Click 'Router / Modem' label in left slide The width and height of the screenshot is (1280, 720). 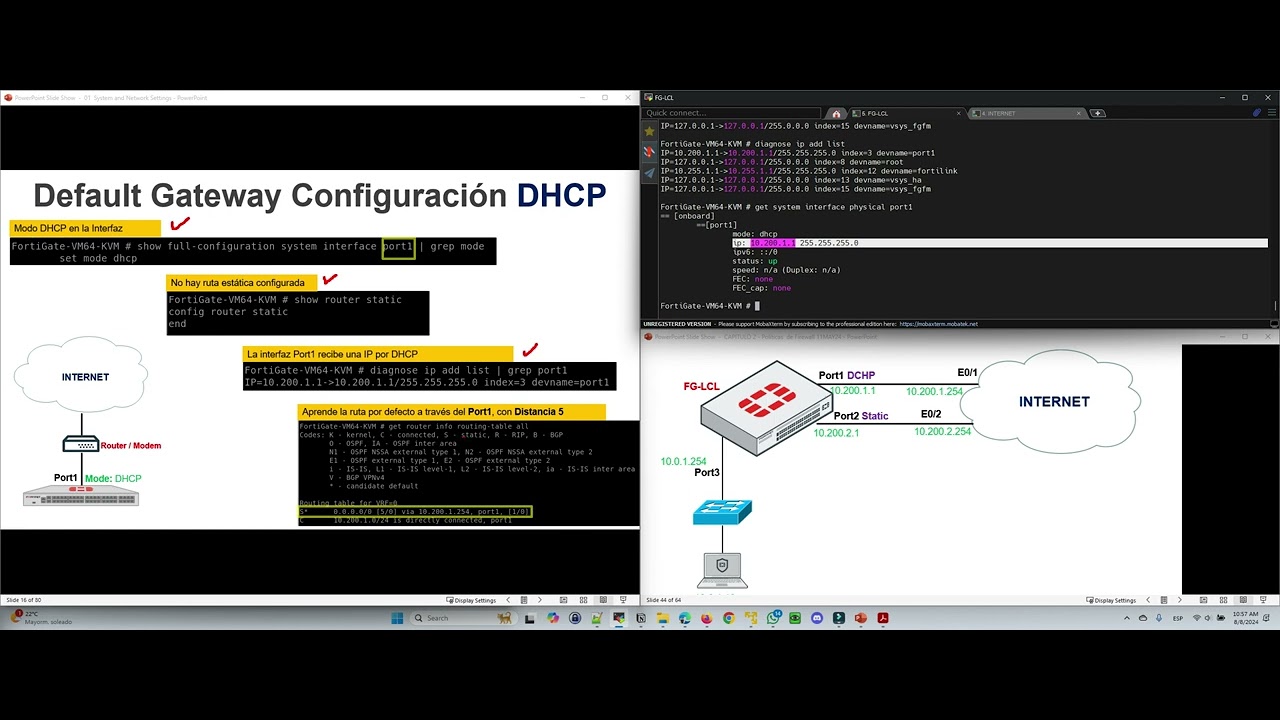(x=131, y=446)
